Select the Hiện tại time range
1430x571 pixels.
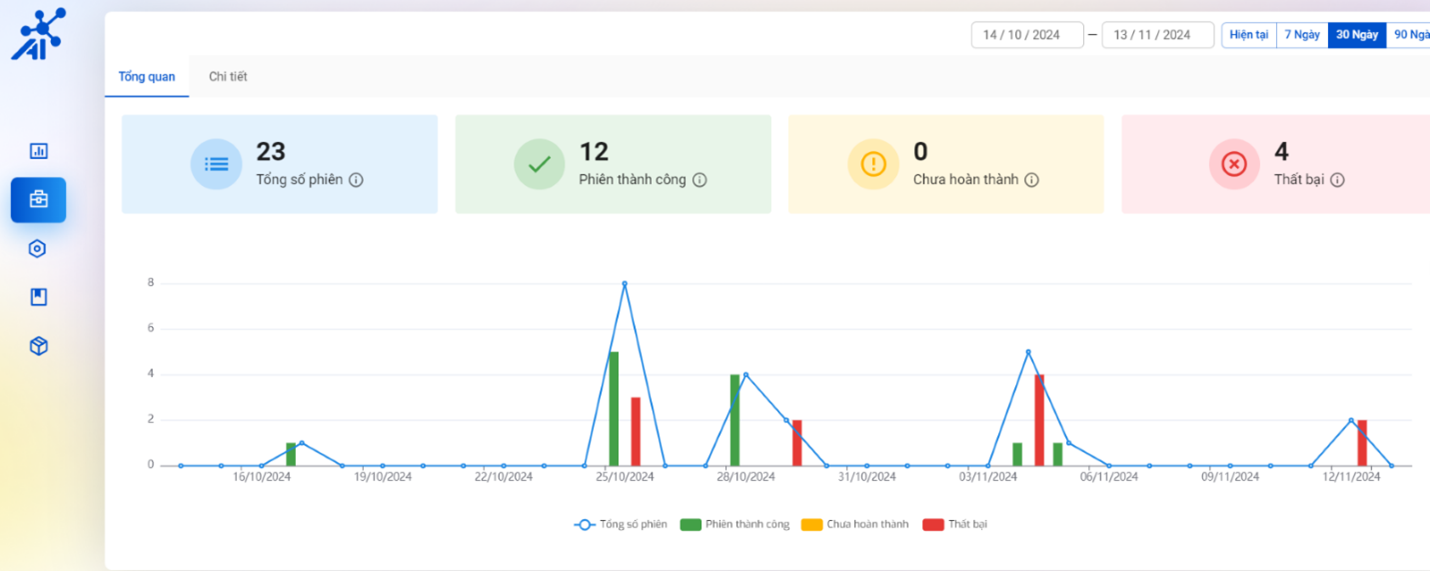click(x=1249, y=35)
